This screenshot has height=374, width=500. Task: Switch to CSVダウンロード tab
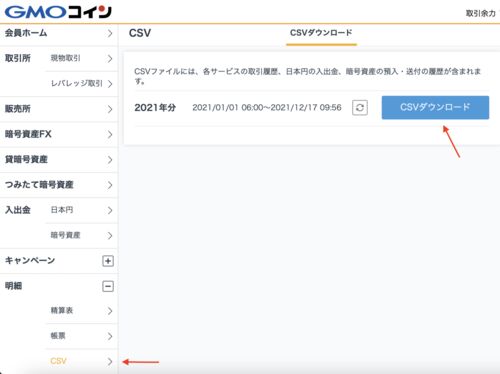[321, 33]
